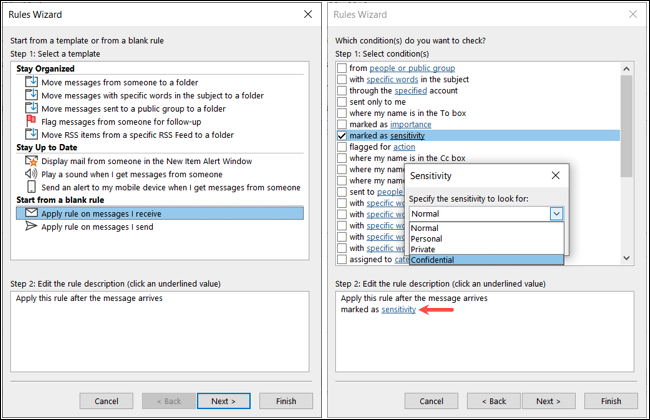Select Flag messages from someone for follow-up

[x=121, y=122]
